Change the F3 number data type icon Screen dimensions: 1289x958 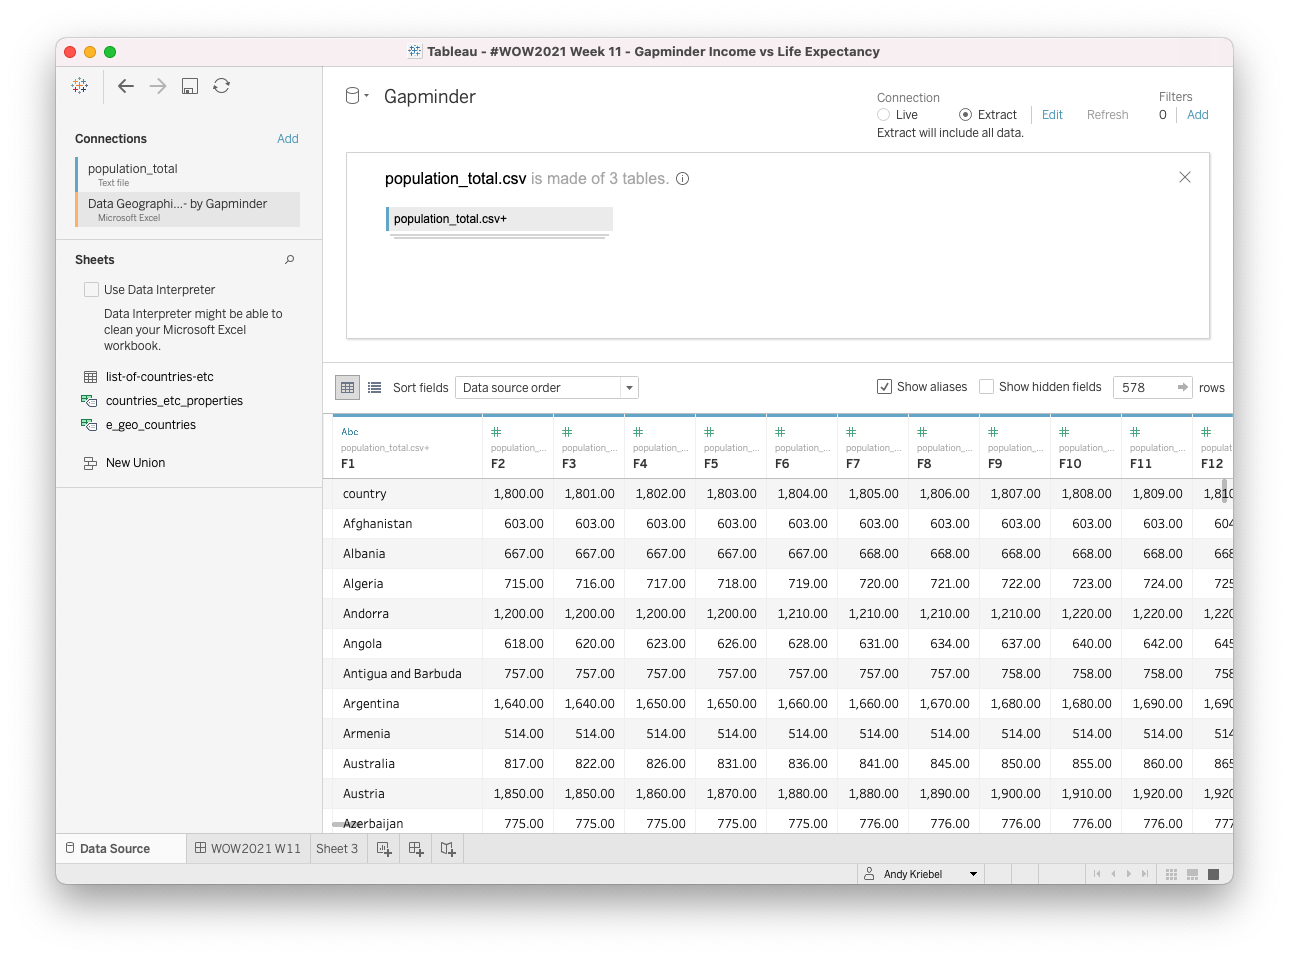(567, 432)
